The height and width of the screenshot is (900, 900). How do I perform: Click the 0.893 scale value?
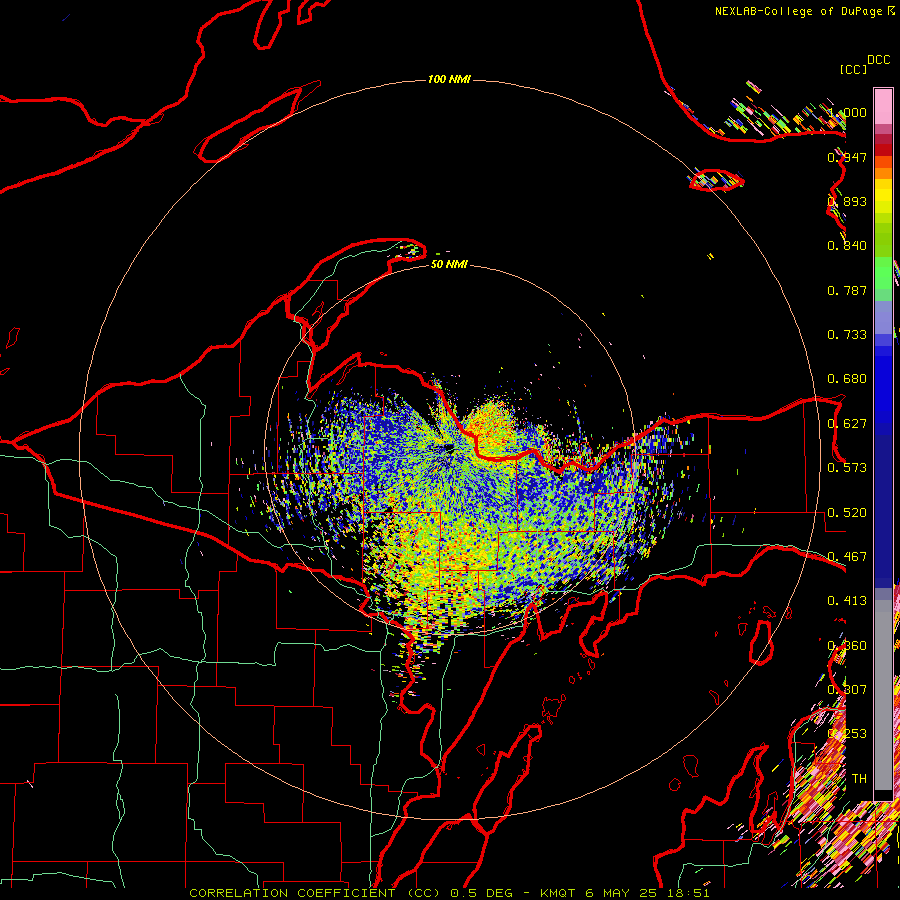point(847,201)
